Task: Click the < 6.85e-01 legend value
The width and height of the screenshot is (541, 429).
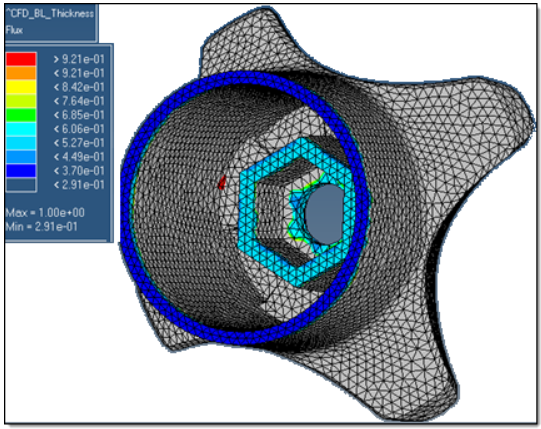Action: (79, 115)
